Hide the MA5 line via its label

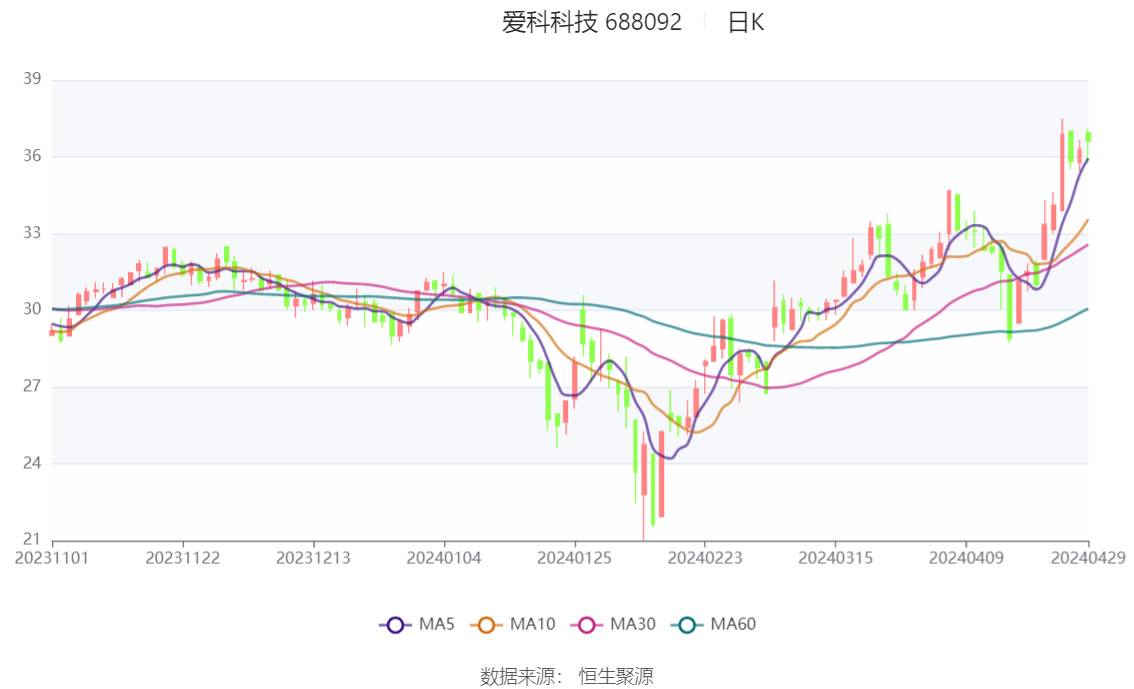click(x=437, y=624)
